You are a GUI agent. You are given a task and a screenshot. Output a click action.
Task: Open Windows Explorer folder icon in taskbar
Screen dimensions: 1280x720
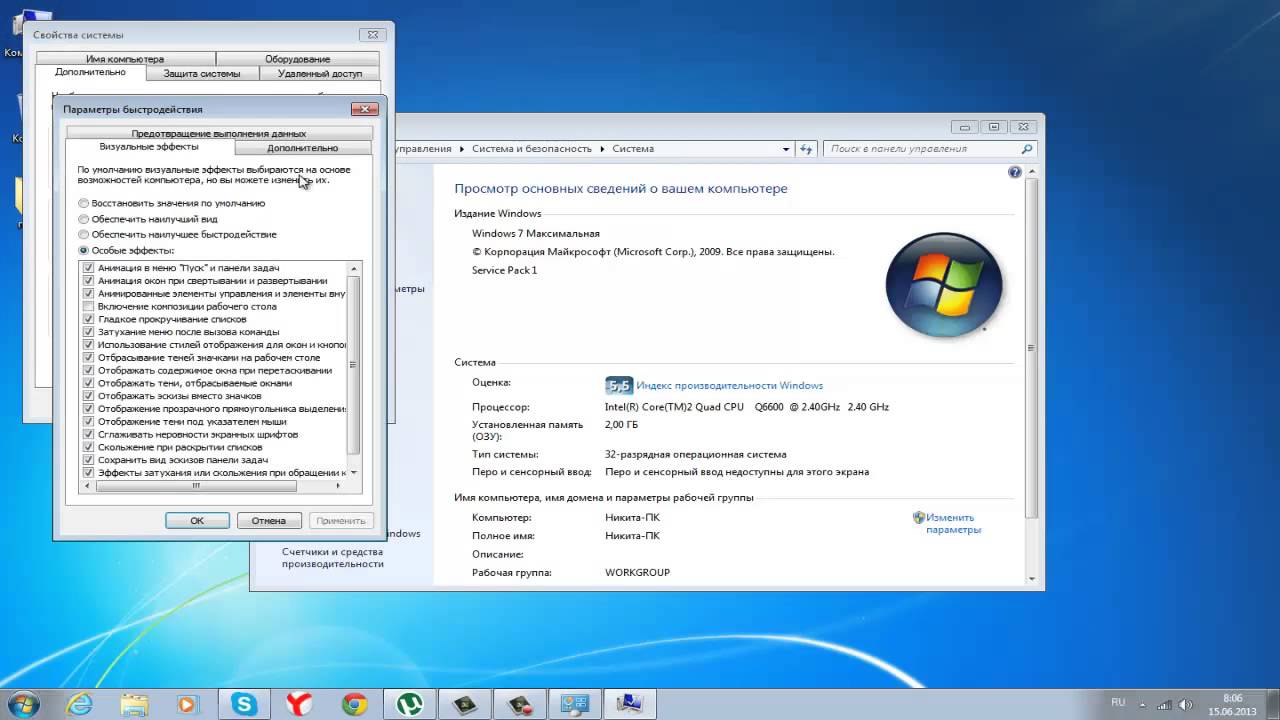click(132, 705)
